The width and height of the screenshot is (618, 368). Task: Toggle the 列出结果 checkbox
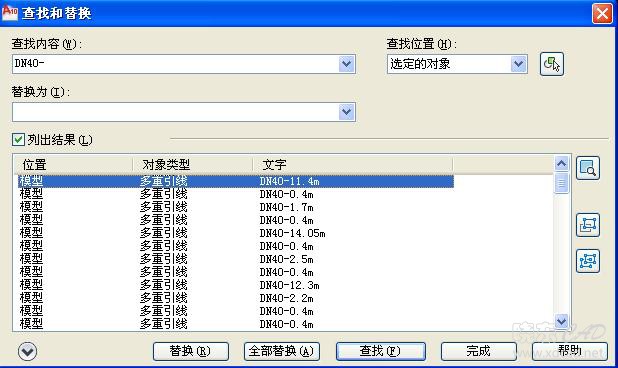coord(18,139)
